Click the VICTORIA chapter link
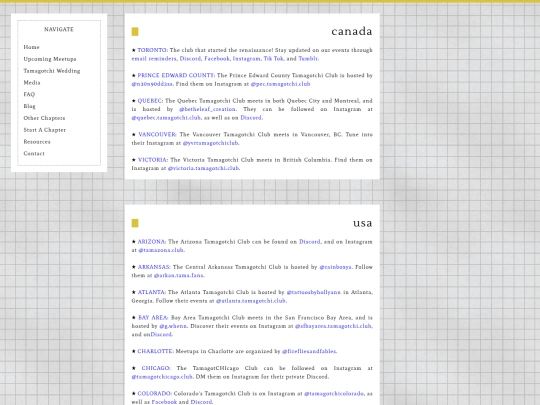Viewport: 540px width, 405px height. pos(153,160)
